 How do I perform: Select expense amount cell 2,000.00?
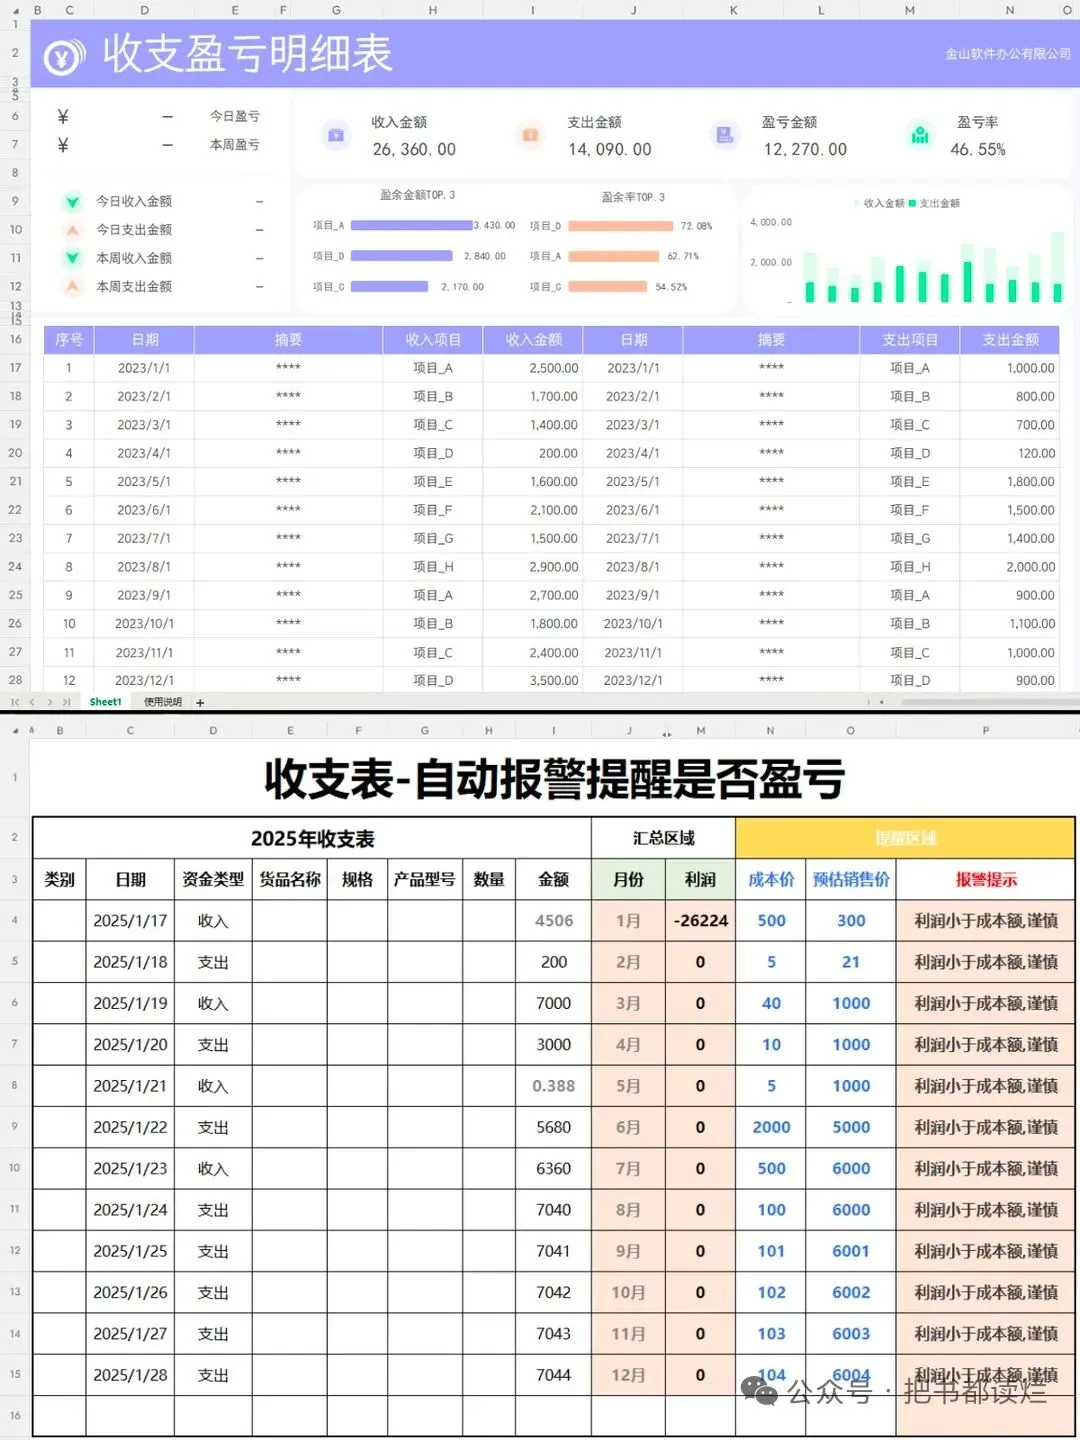tap(1010, 567)
